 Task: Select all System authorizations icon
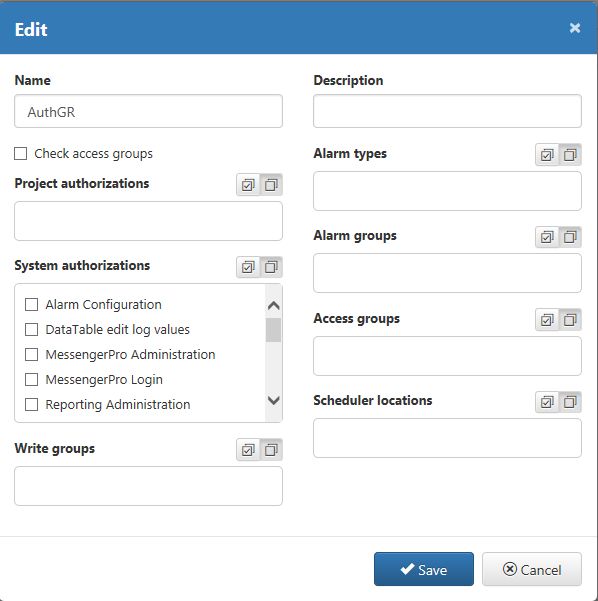pyautogui.click(x=248, y=267)
